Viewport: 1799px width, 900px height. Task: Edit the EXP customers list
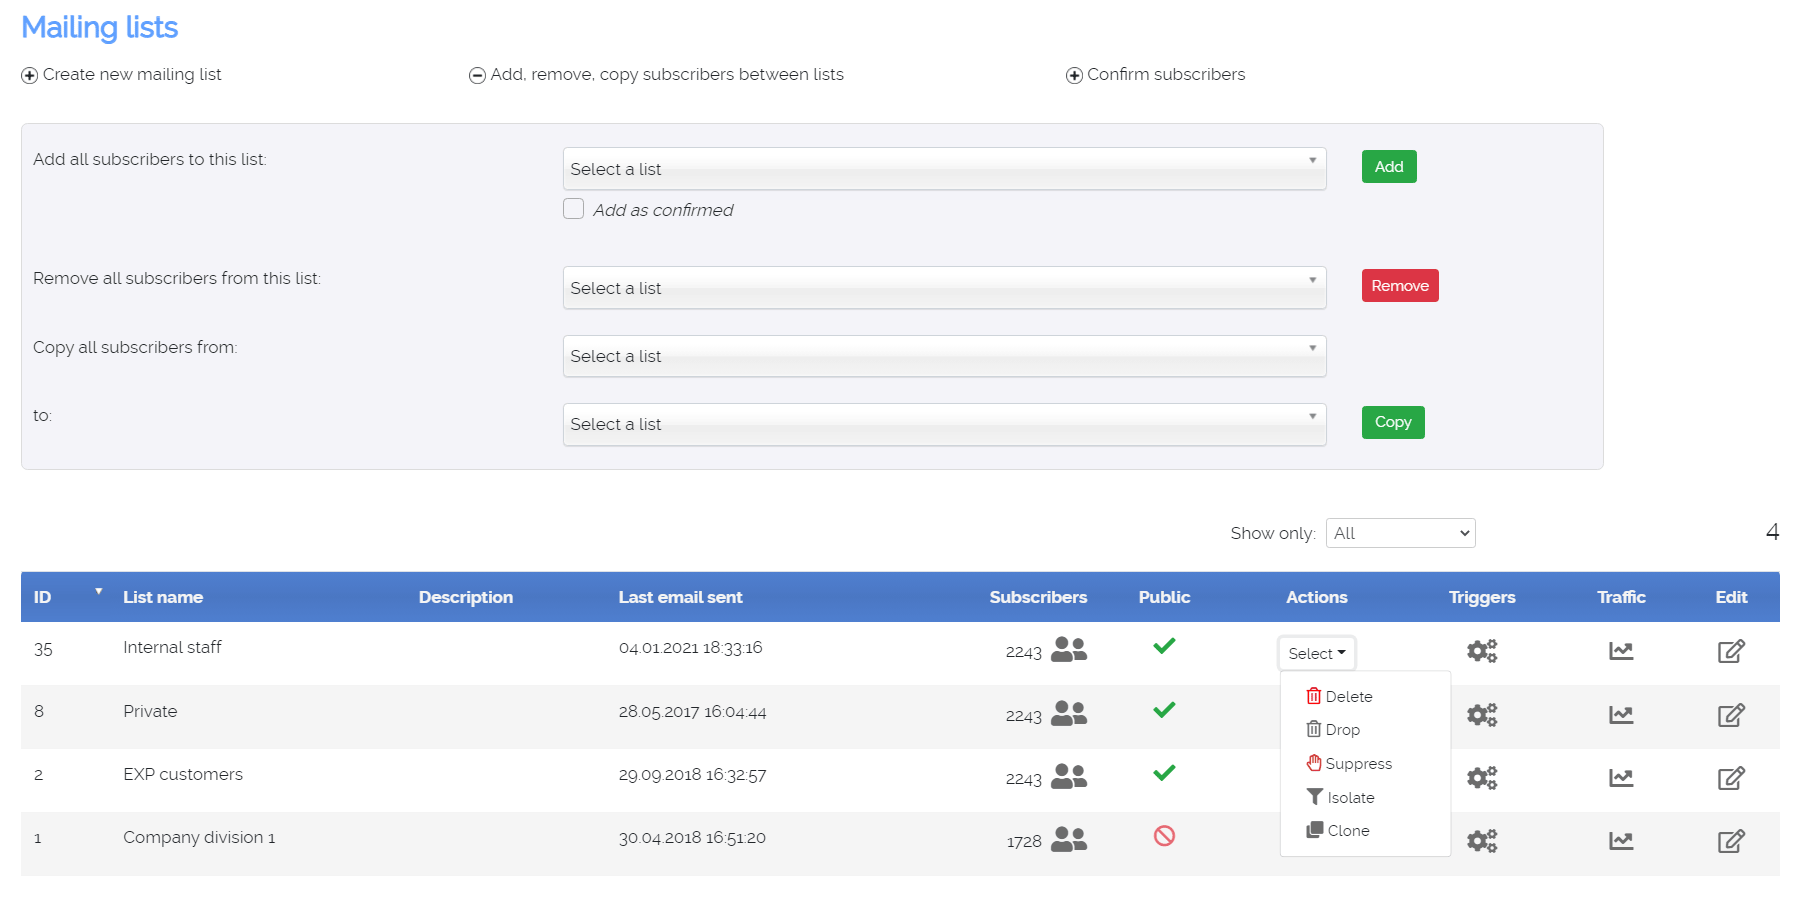click(x=1730, y=778)
